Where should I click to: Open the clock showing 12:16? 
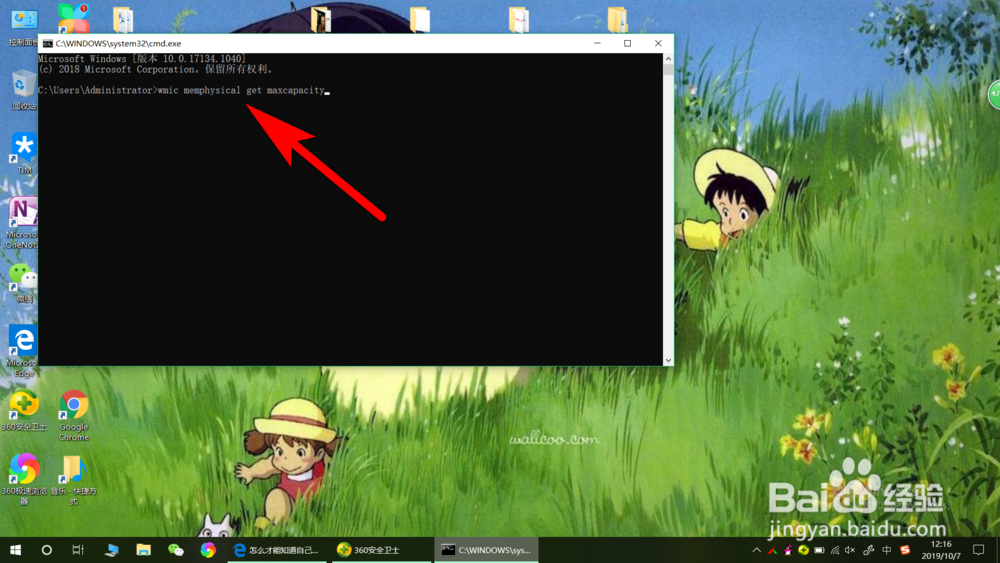coord(941,550)
